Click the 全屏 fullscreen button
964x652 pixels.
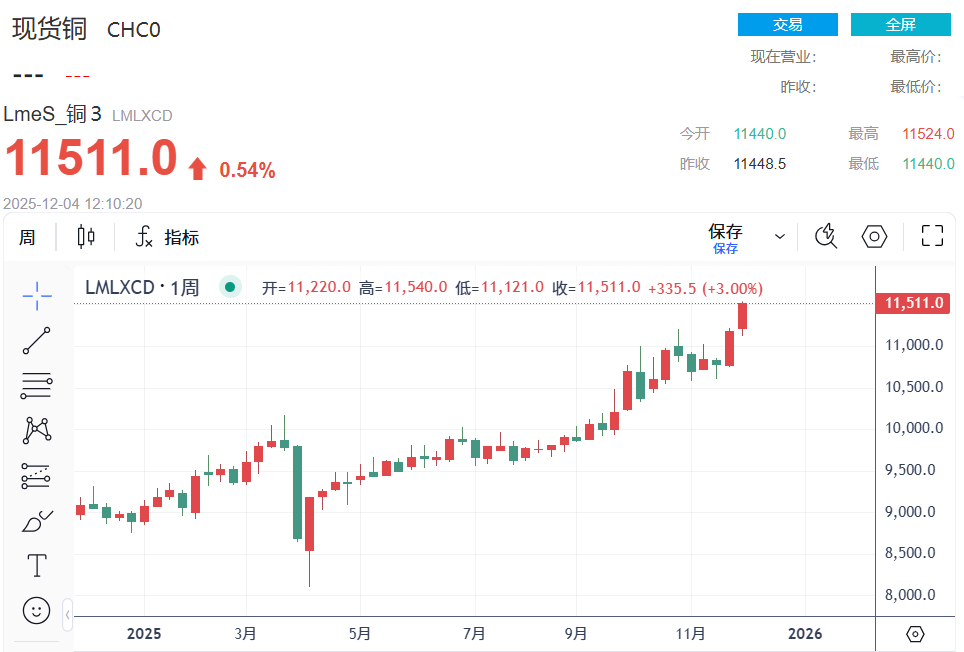900,25
